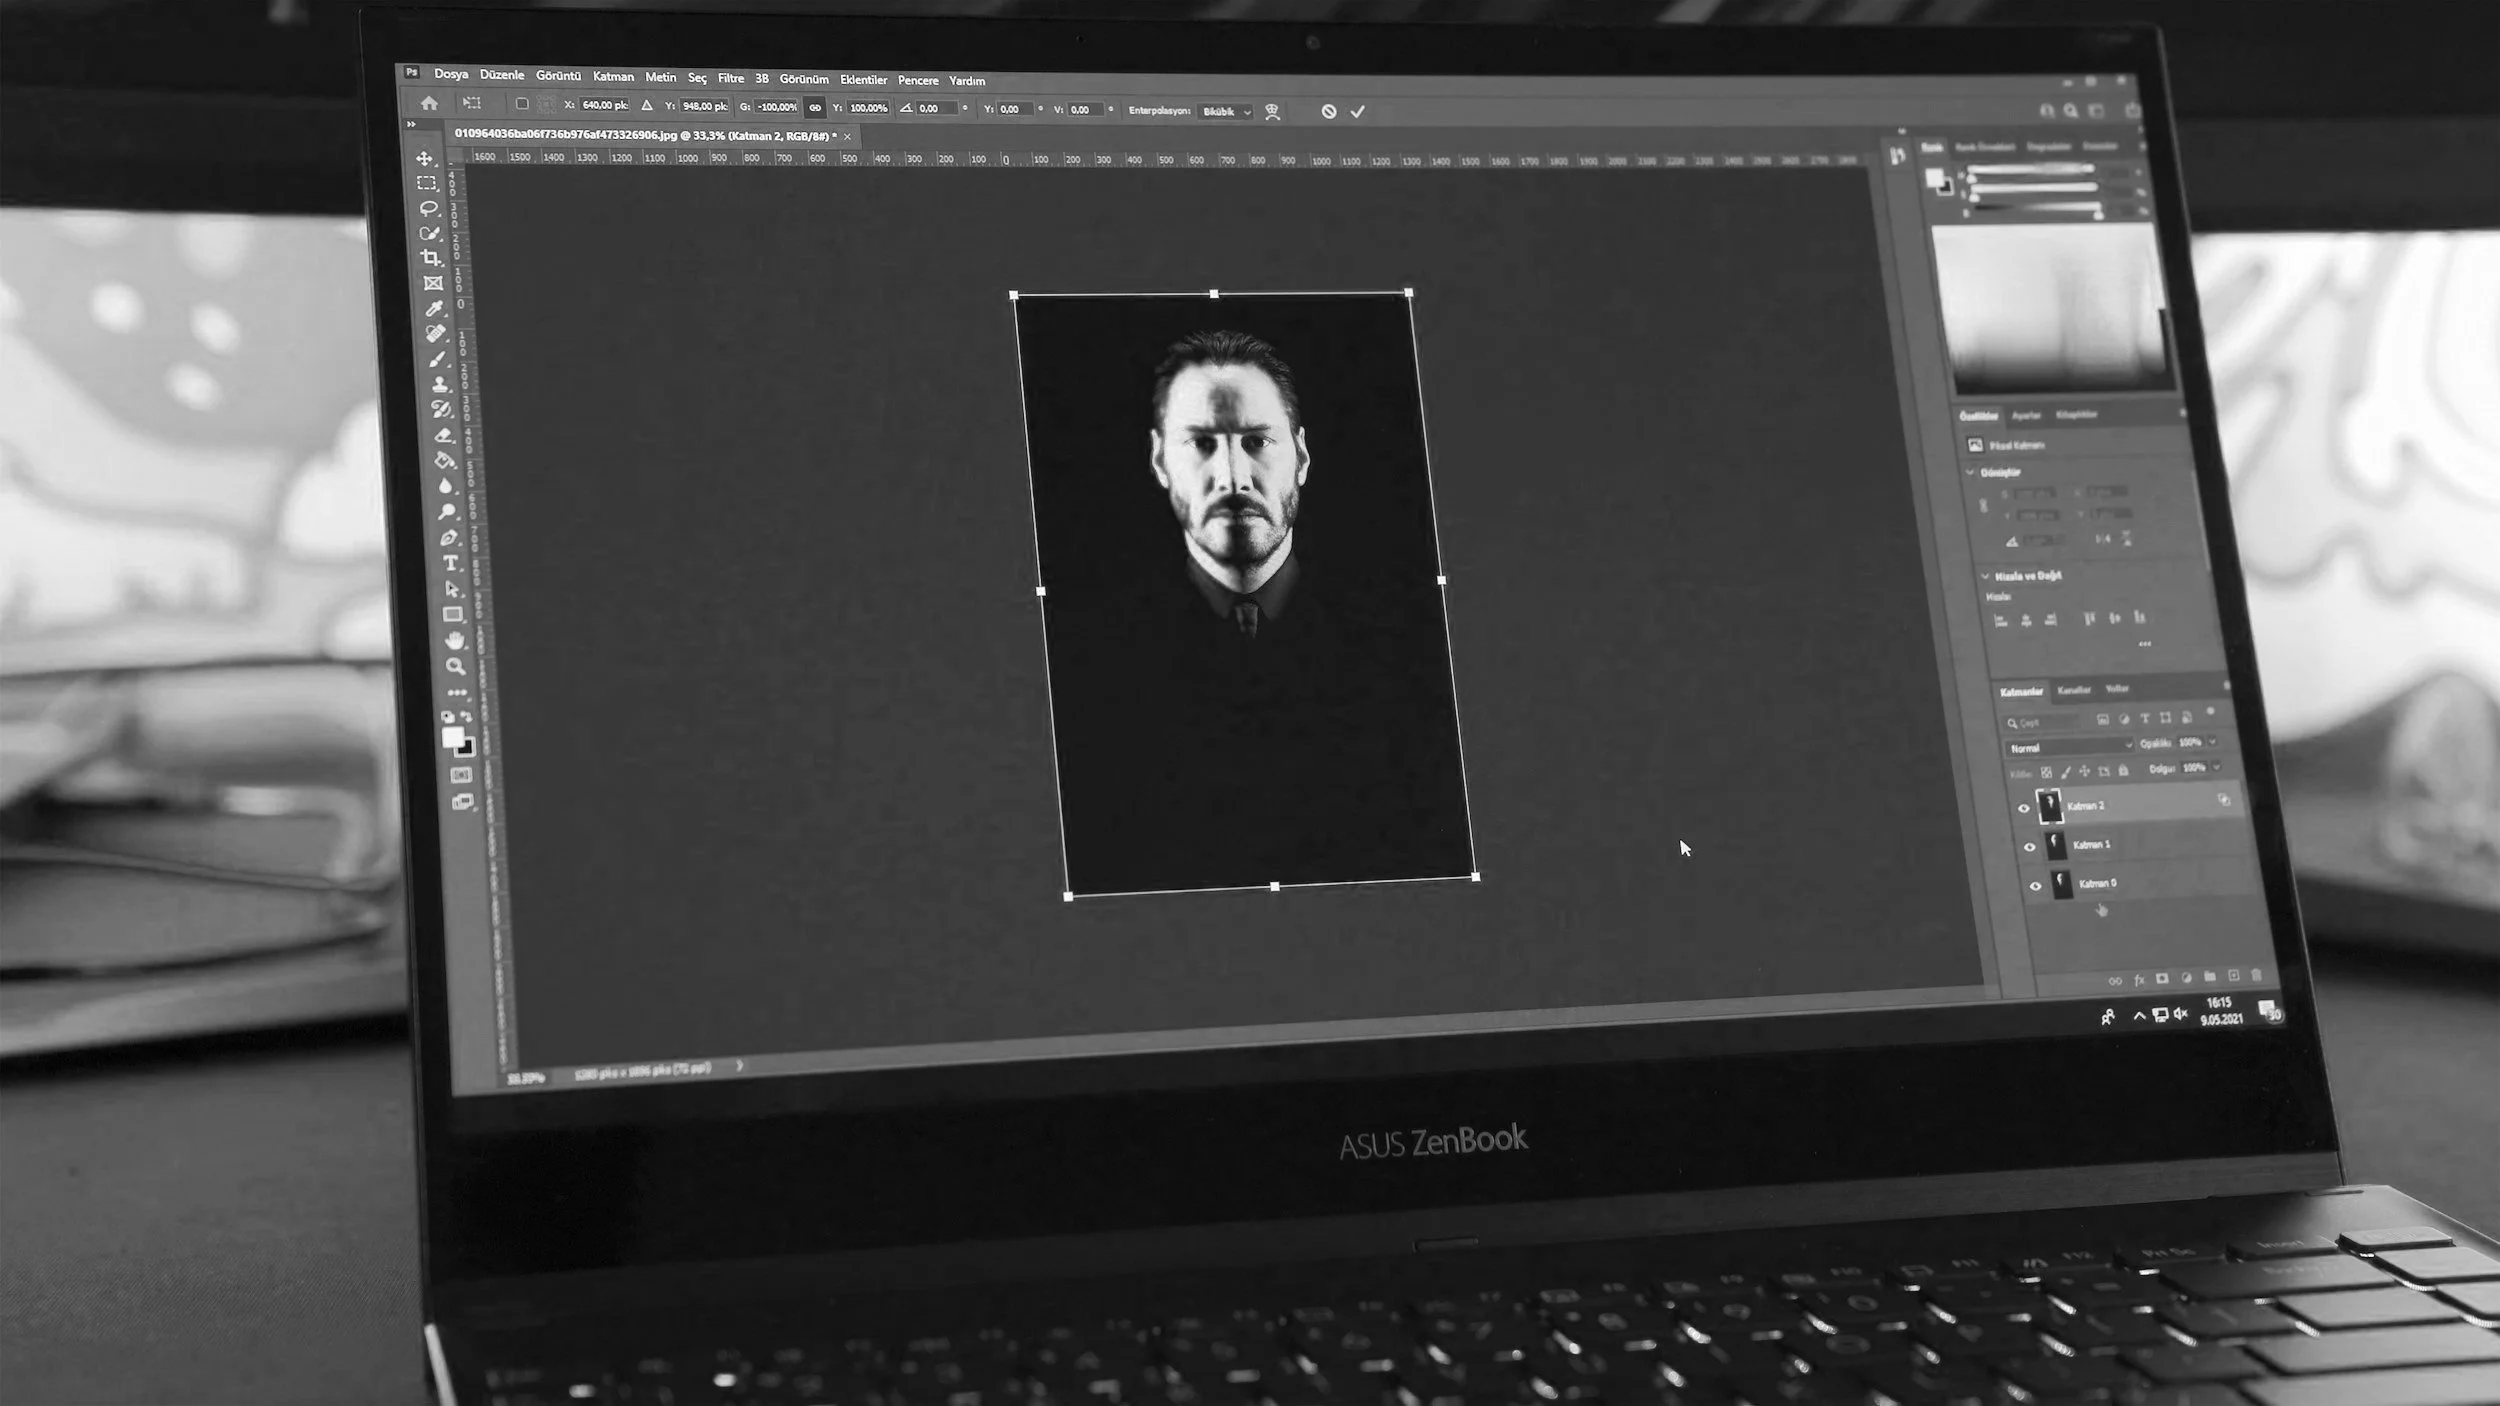Switch to the Kanallar tab

point(2074,690)
